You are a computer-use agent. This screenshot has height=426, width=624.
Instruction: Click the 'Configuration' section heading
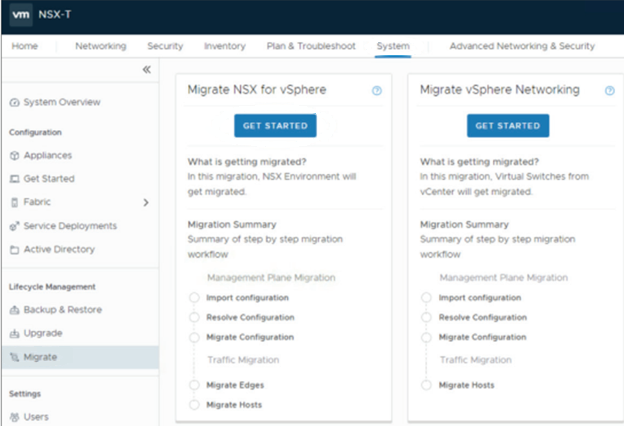tap(35, 132)
